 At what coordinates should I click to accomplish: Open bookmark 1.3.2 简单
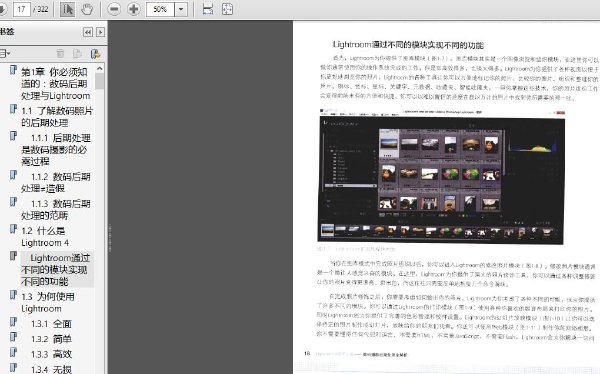click(51, 339)
